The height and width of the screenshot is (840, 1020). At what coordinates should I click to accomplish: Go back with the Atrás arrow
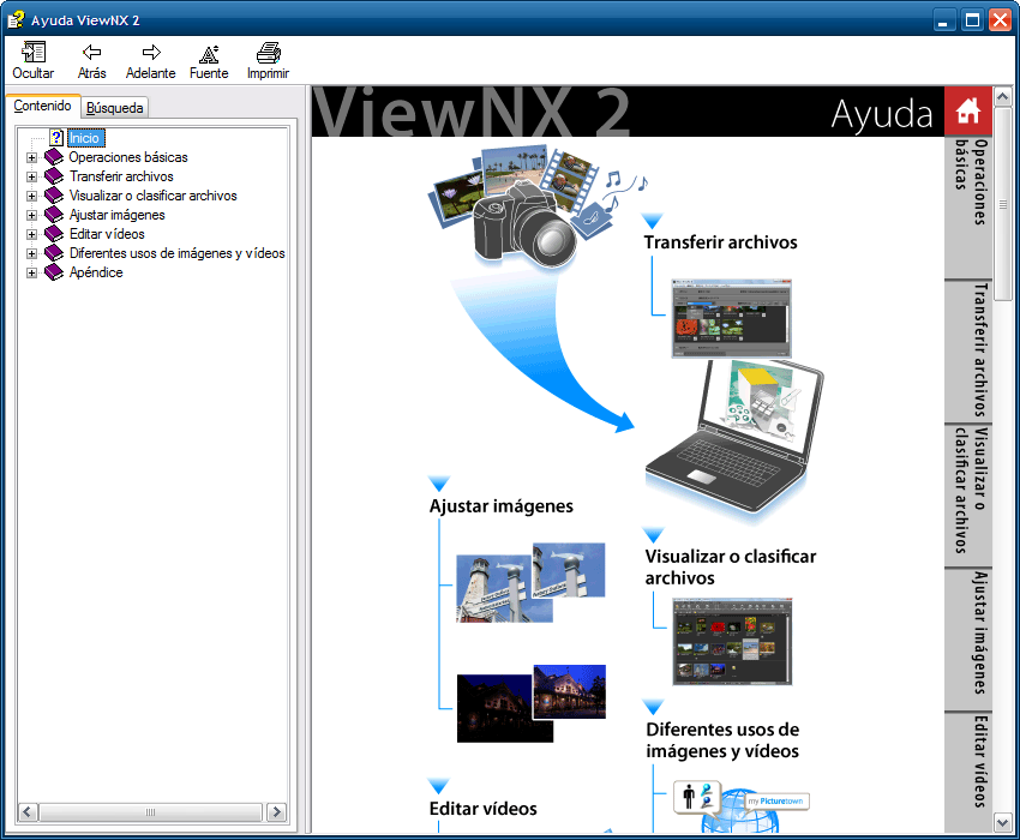coord(92,52)
